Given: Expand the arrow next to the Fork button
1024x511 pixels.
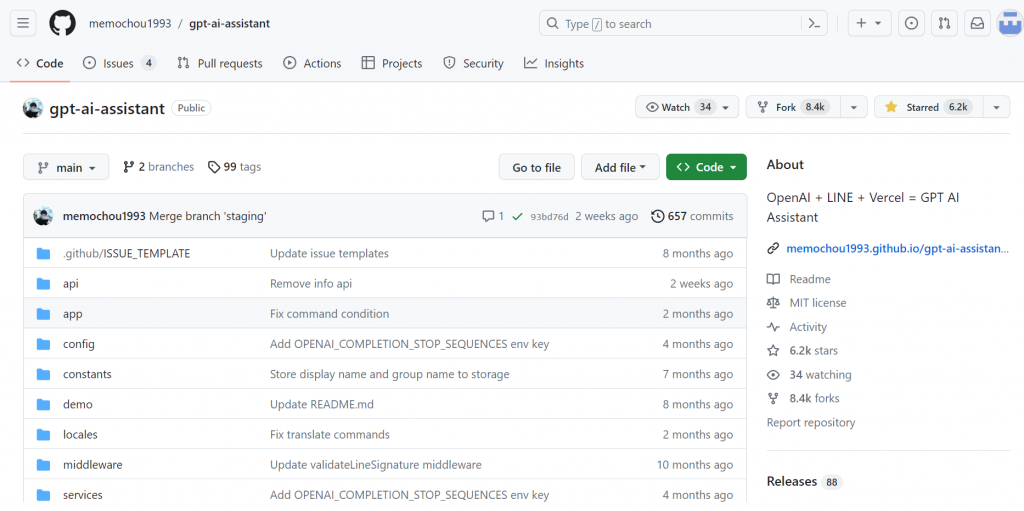Looking at the screenshot, I should click(x=853, y=107).
